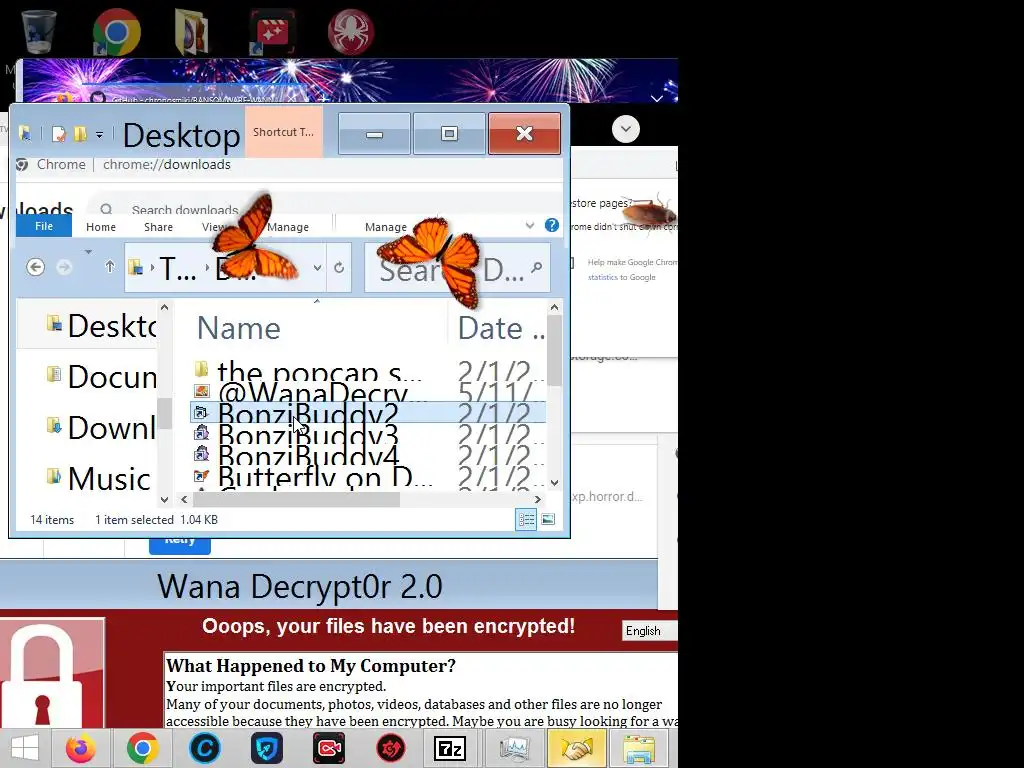Click the blue Help question mark icon
Screen dimensions: 1024x768
click(552, 225)
